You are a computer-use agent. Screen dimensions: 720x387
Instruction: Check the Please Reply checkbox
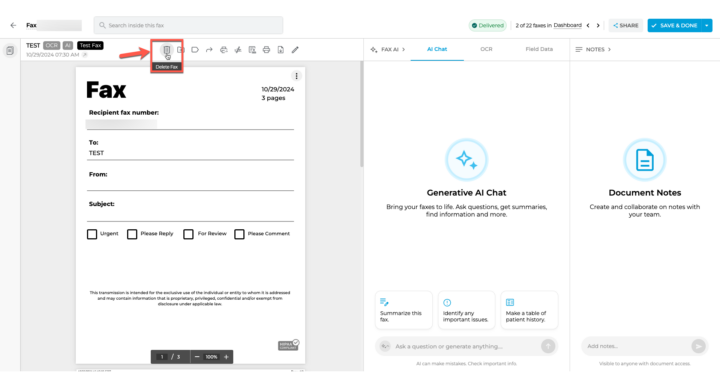click(x=132, y=234)
